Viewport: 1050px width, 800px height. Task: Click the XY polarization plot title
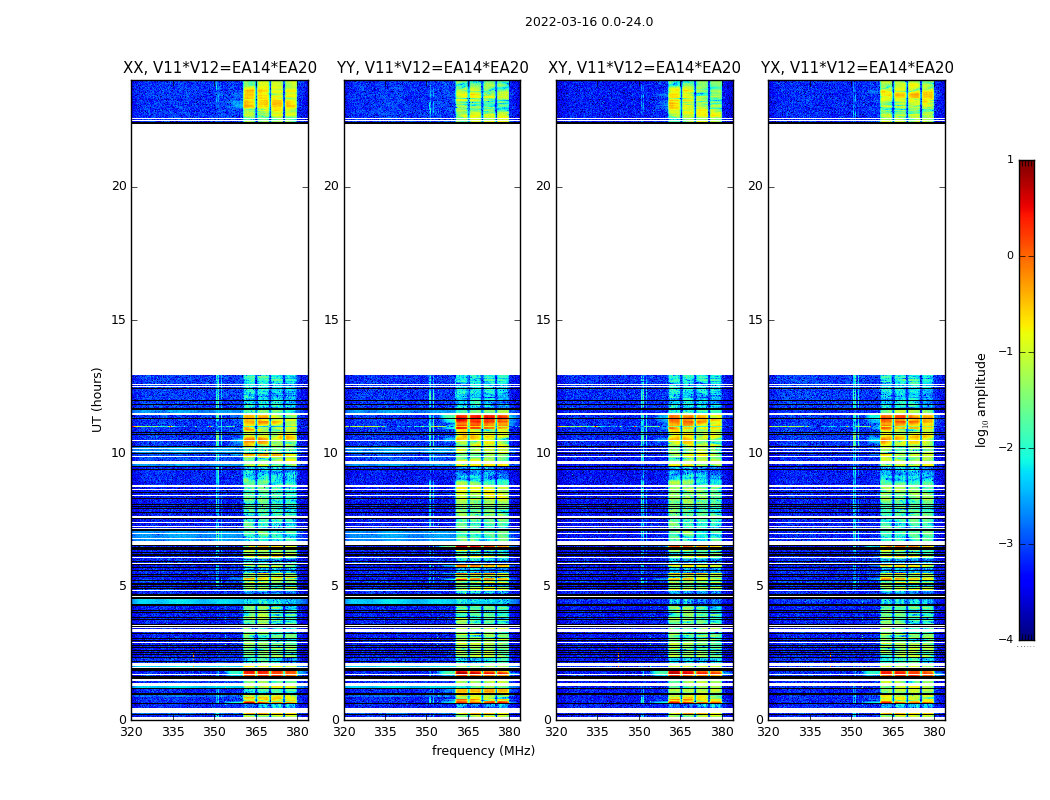pos(644,68)
